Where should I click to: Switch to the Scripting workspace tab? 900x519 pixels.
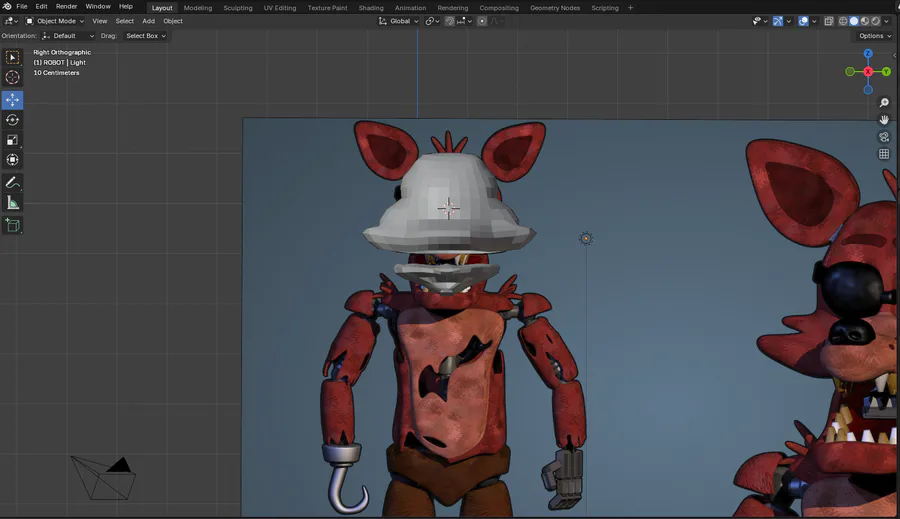pos(605,8)
